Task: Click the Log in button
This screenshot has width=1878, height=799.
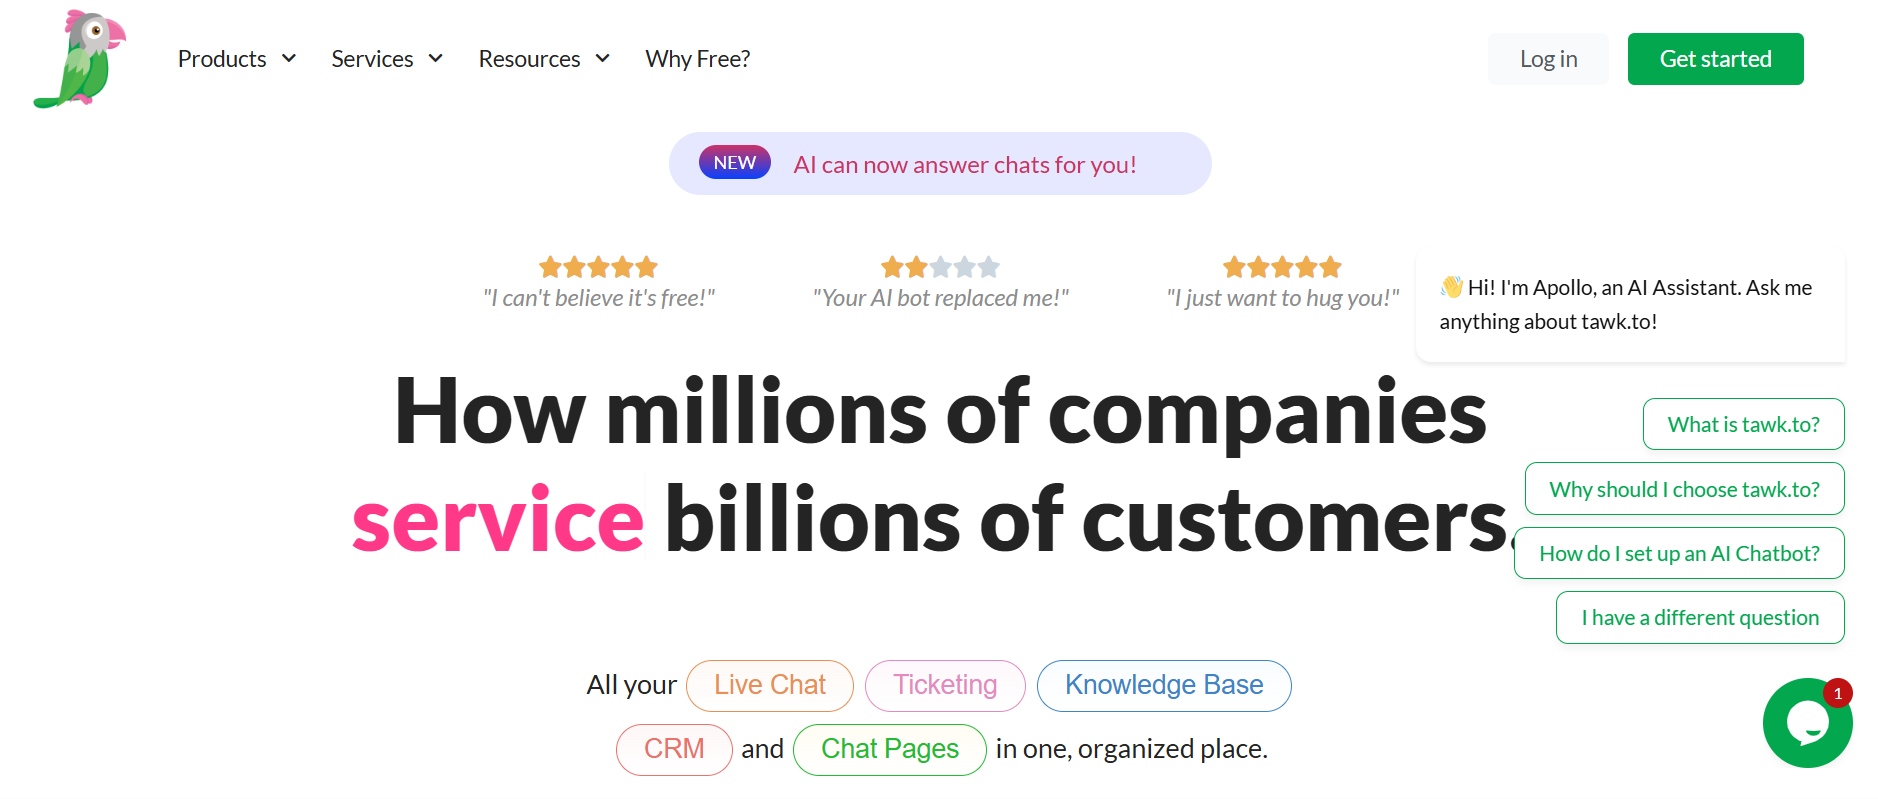Action: point(1548,59)
